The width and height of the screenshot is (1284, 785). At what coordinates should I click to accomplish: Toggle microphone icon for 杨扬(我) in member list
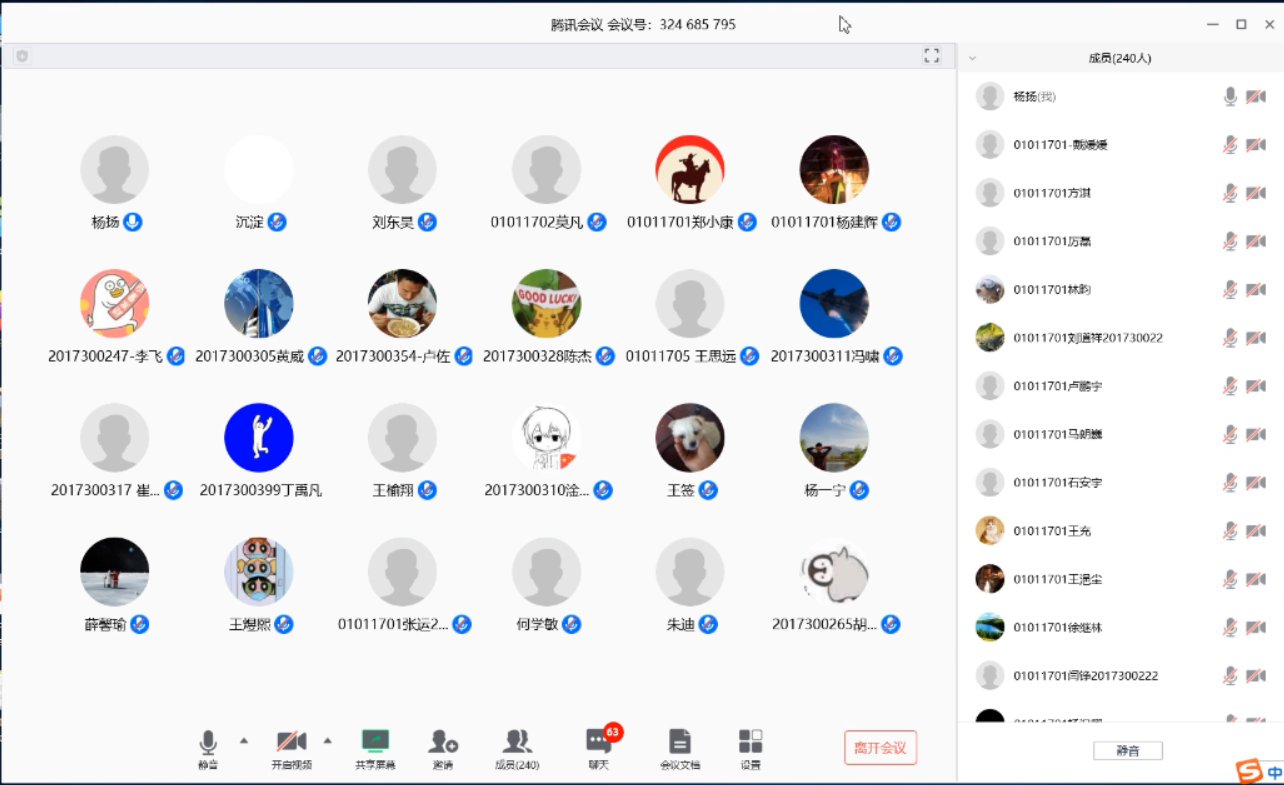click(1230, 97)
